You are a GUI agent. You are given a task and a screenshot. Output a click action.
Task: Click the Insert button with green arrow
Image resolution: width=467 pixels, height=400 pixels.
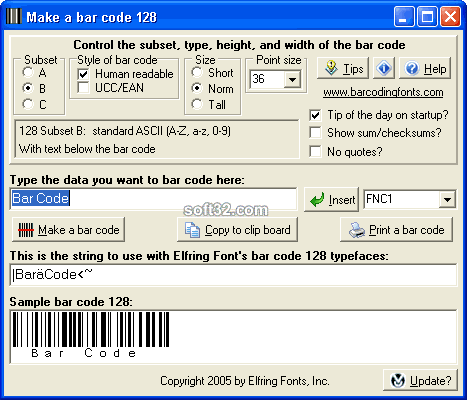[331, 199]
